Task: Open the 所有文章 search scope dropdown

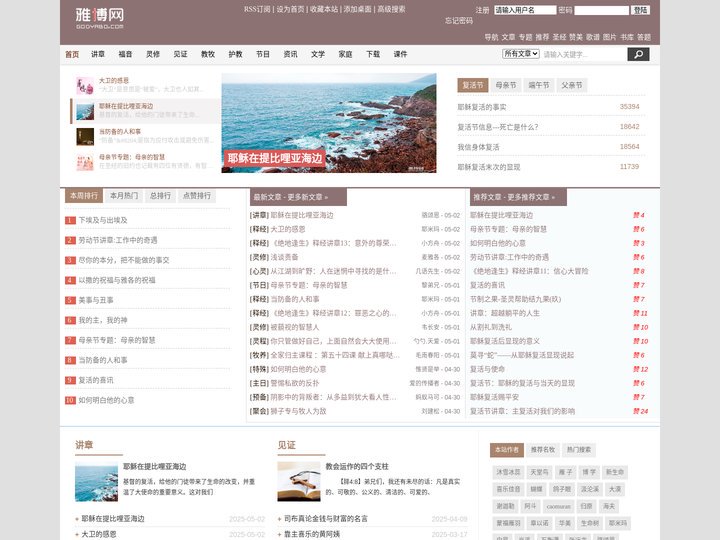Action: pos(521,54)
